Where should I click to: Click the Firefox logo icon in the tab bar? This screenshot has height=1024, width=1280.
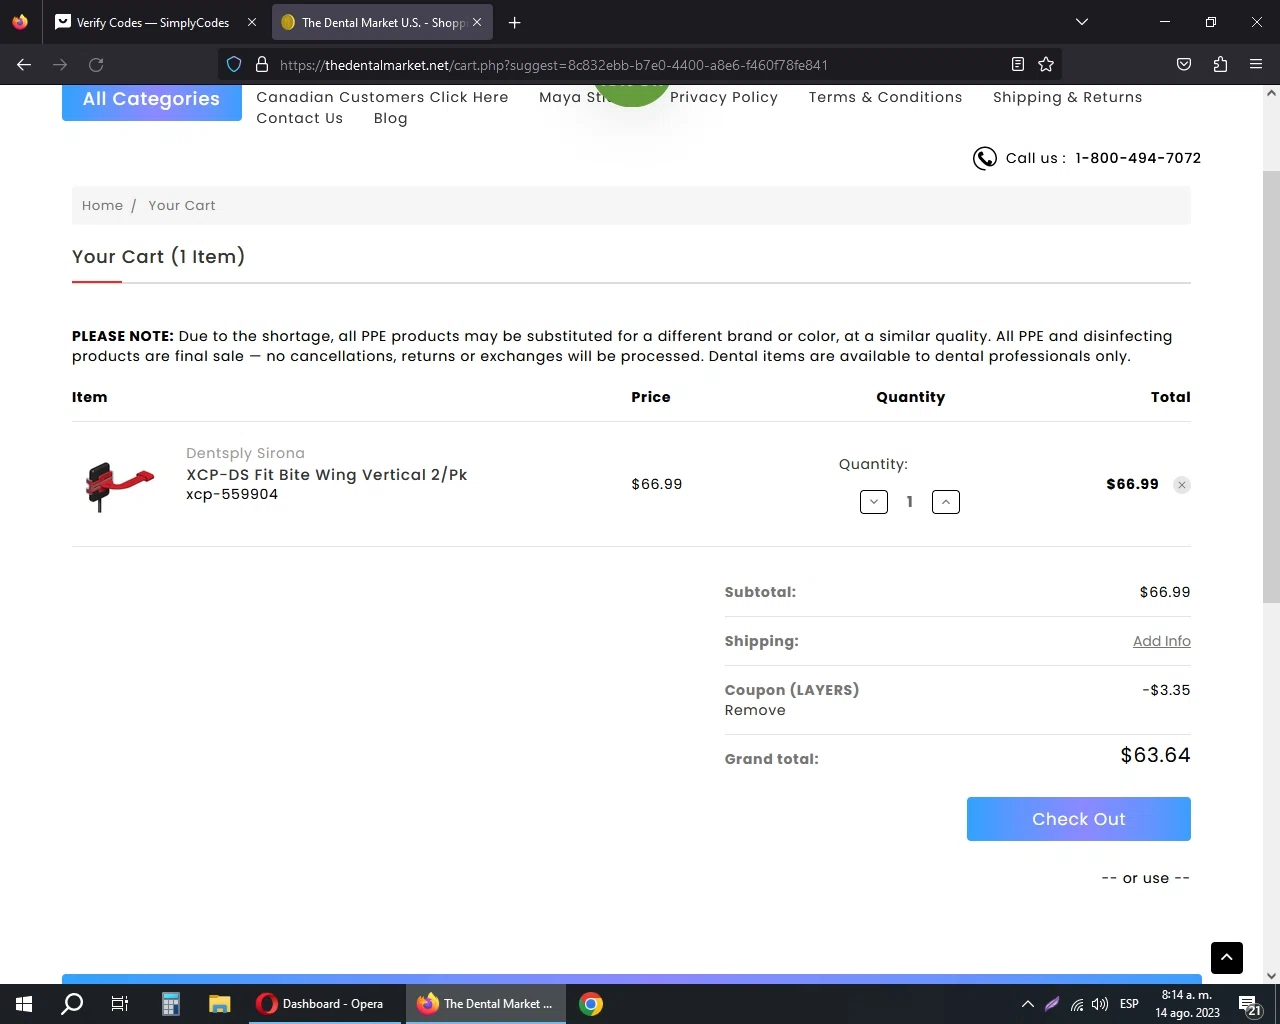[20, 22]
